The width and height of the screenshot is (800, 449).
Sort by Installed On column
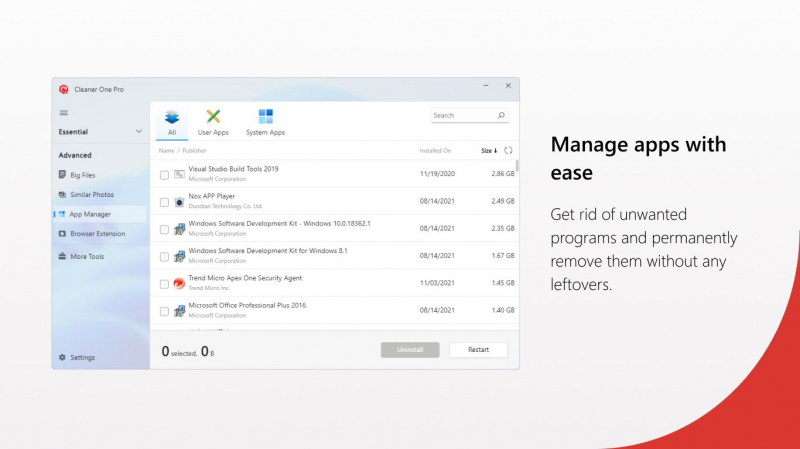(435, 151)
